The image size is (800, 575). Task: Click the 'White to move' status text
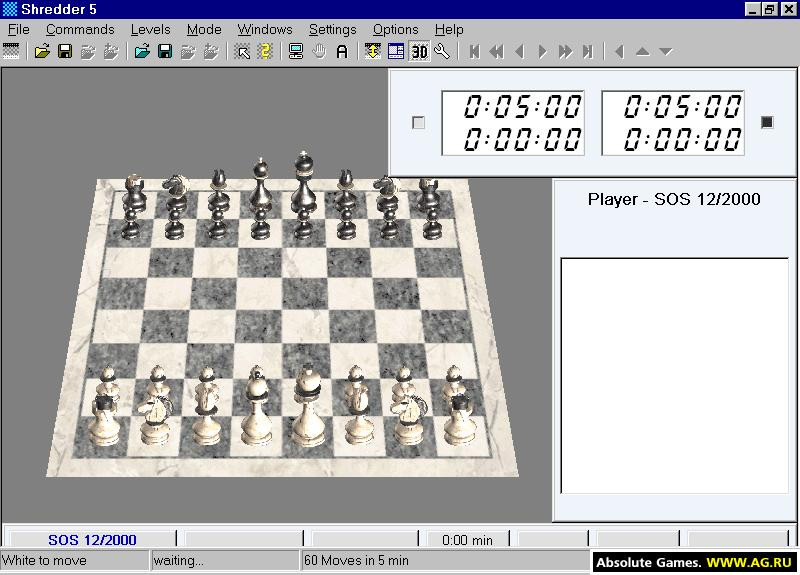44,560
